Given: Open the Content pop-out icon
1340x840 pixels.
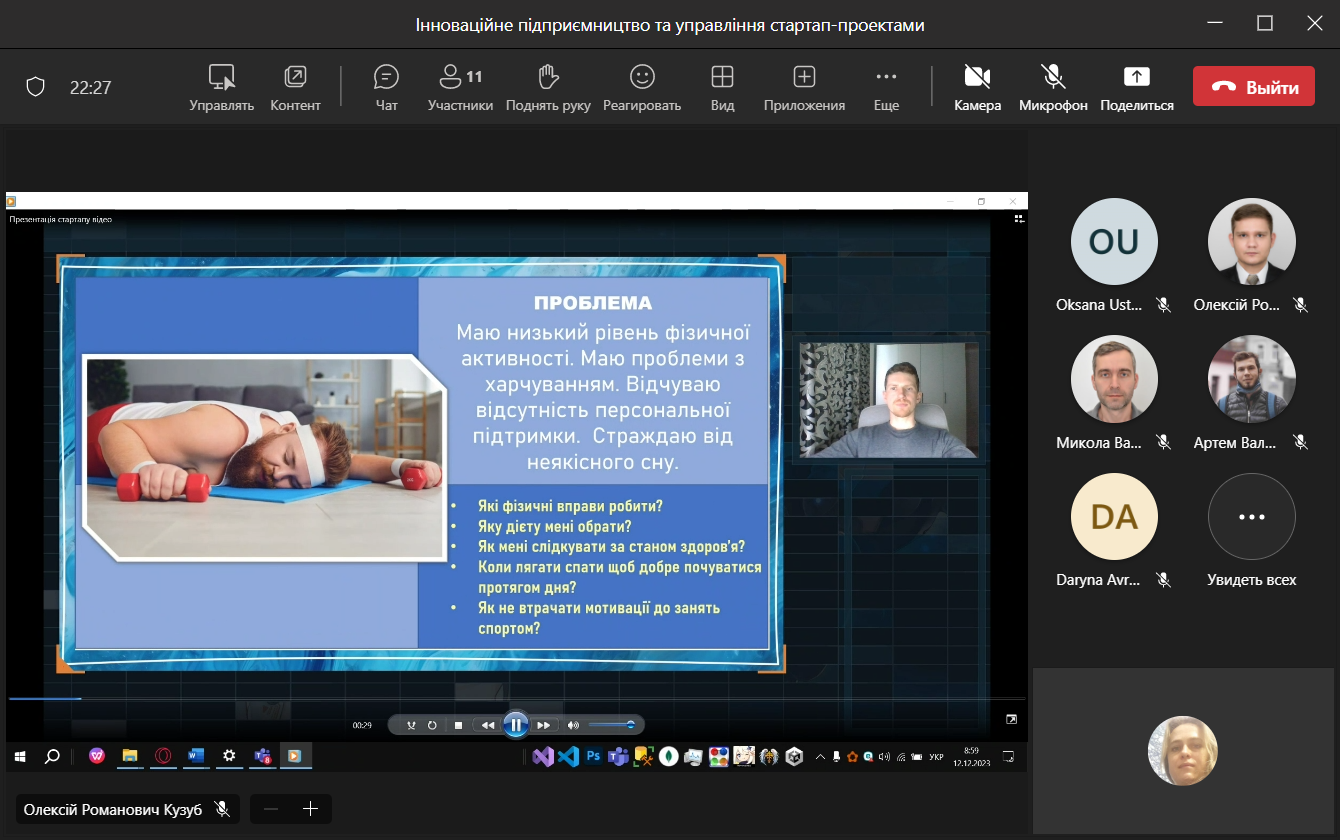Looking at the screenshot, I should 295,87.
